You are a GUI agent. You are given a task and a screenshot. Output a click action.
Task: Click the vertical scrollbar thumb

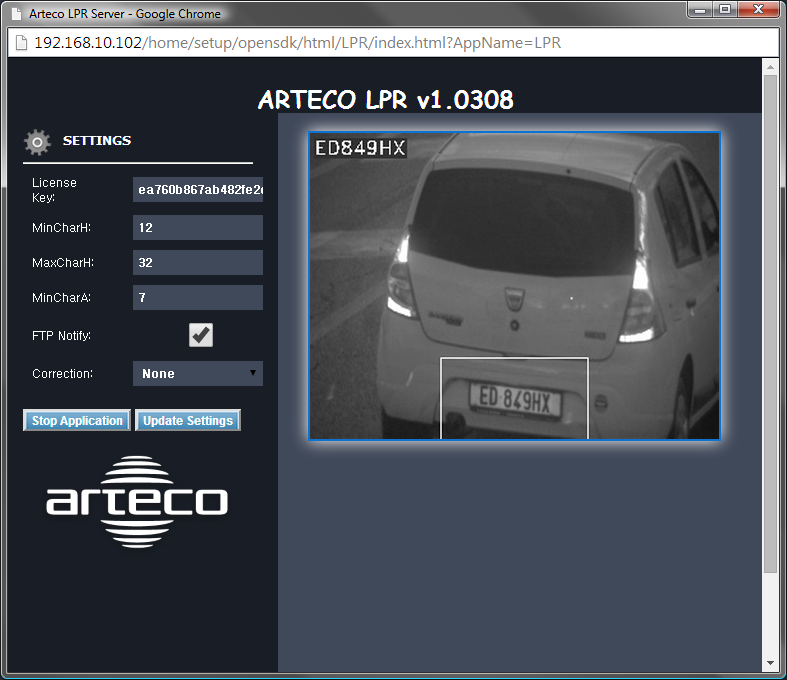click(x=770, y=324)
